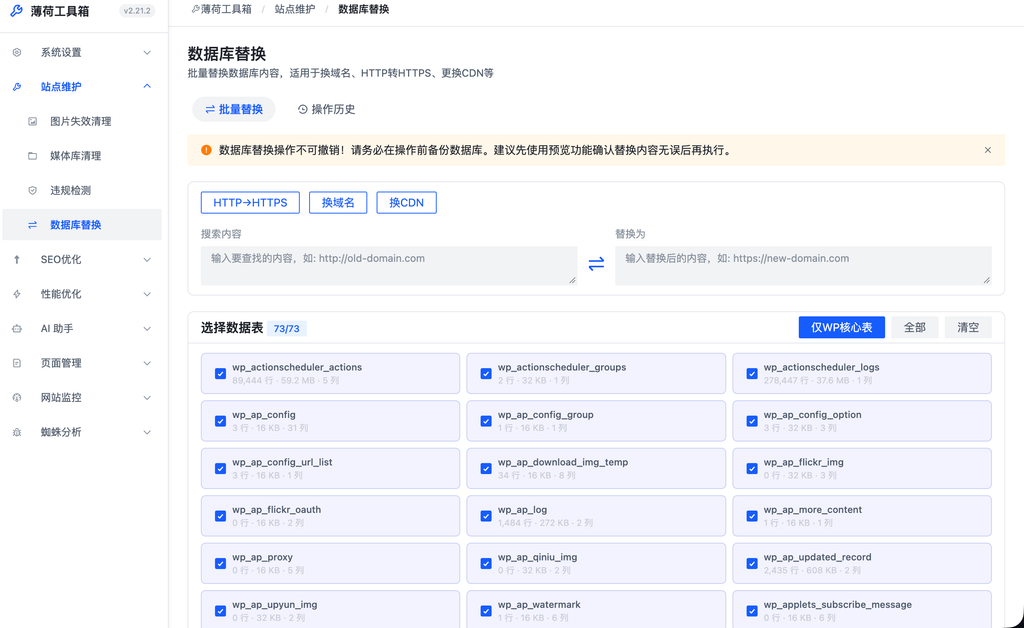Focus the 搜索内容 text area
Screen dimensions: 1024x628
389,266
